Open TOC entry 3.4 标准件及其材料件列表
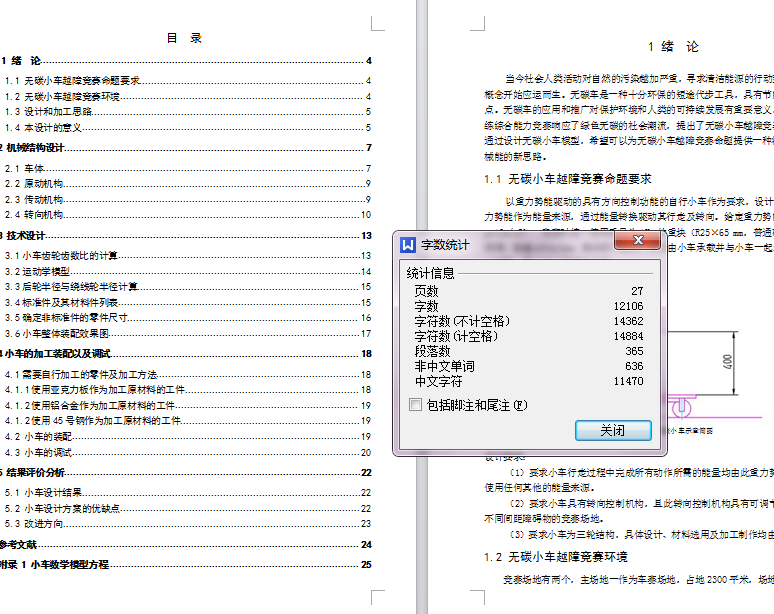774x614 pixels. coord(188,303)
